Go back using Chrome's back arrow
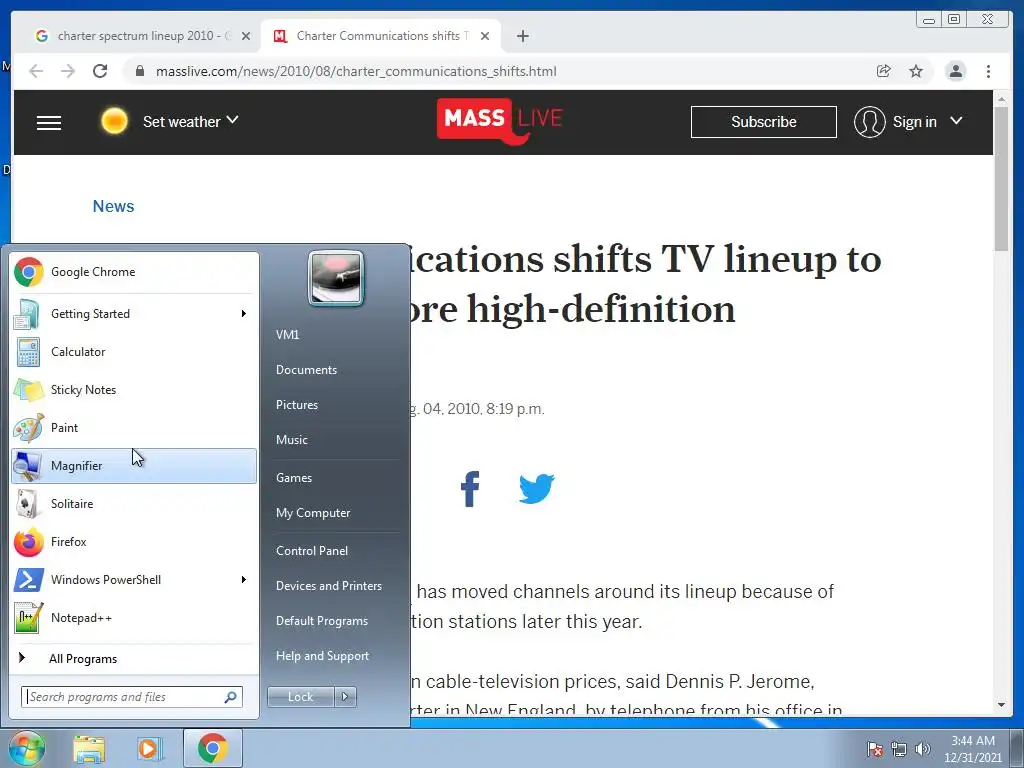1024x768 pixels. pyautogui.click(x=36, y=71)
